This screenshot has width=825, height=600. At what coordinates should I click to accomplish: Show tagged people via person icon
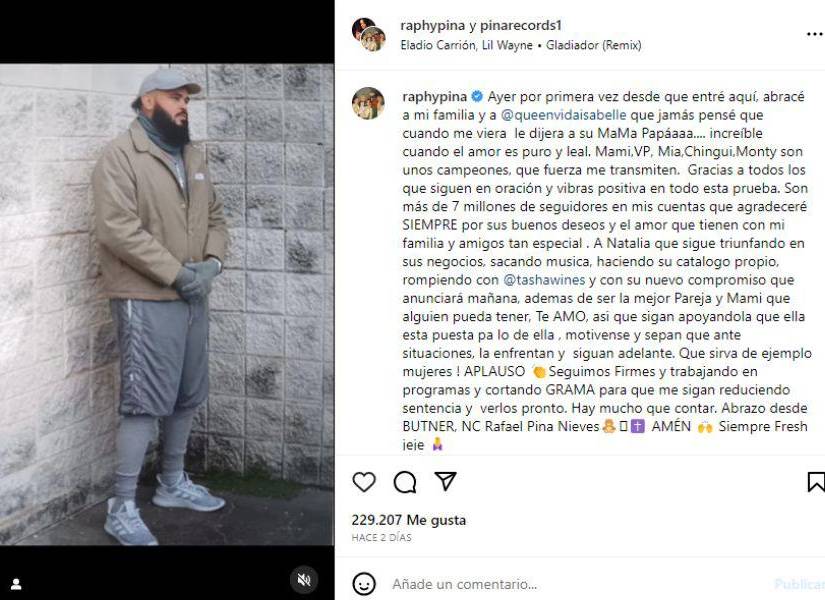coord(16,584)
